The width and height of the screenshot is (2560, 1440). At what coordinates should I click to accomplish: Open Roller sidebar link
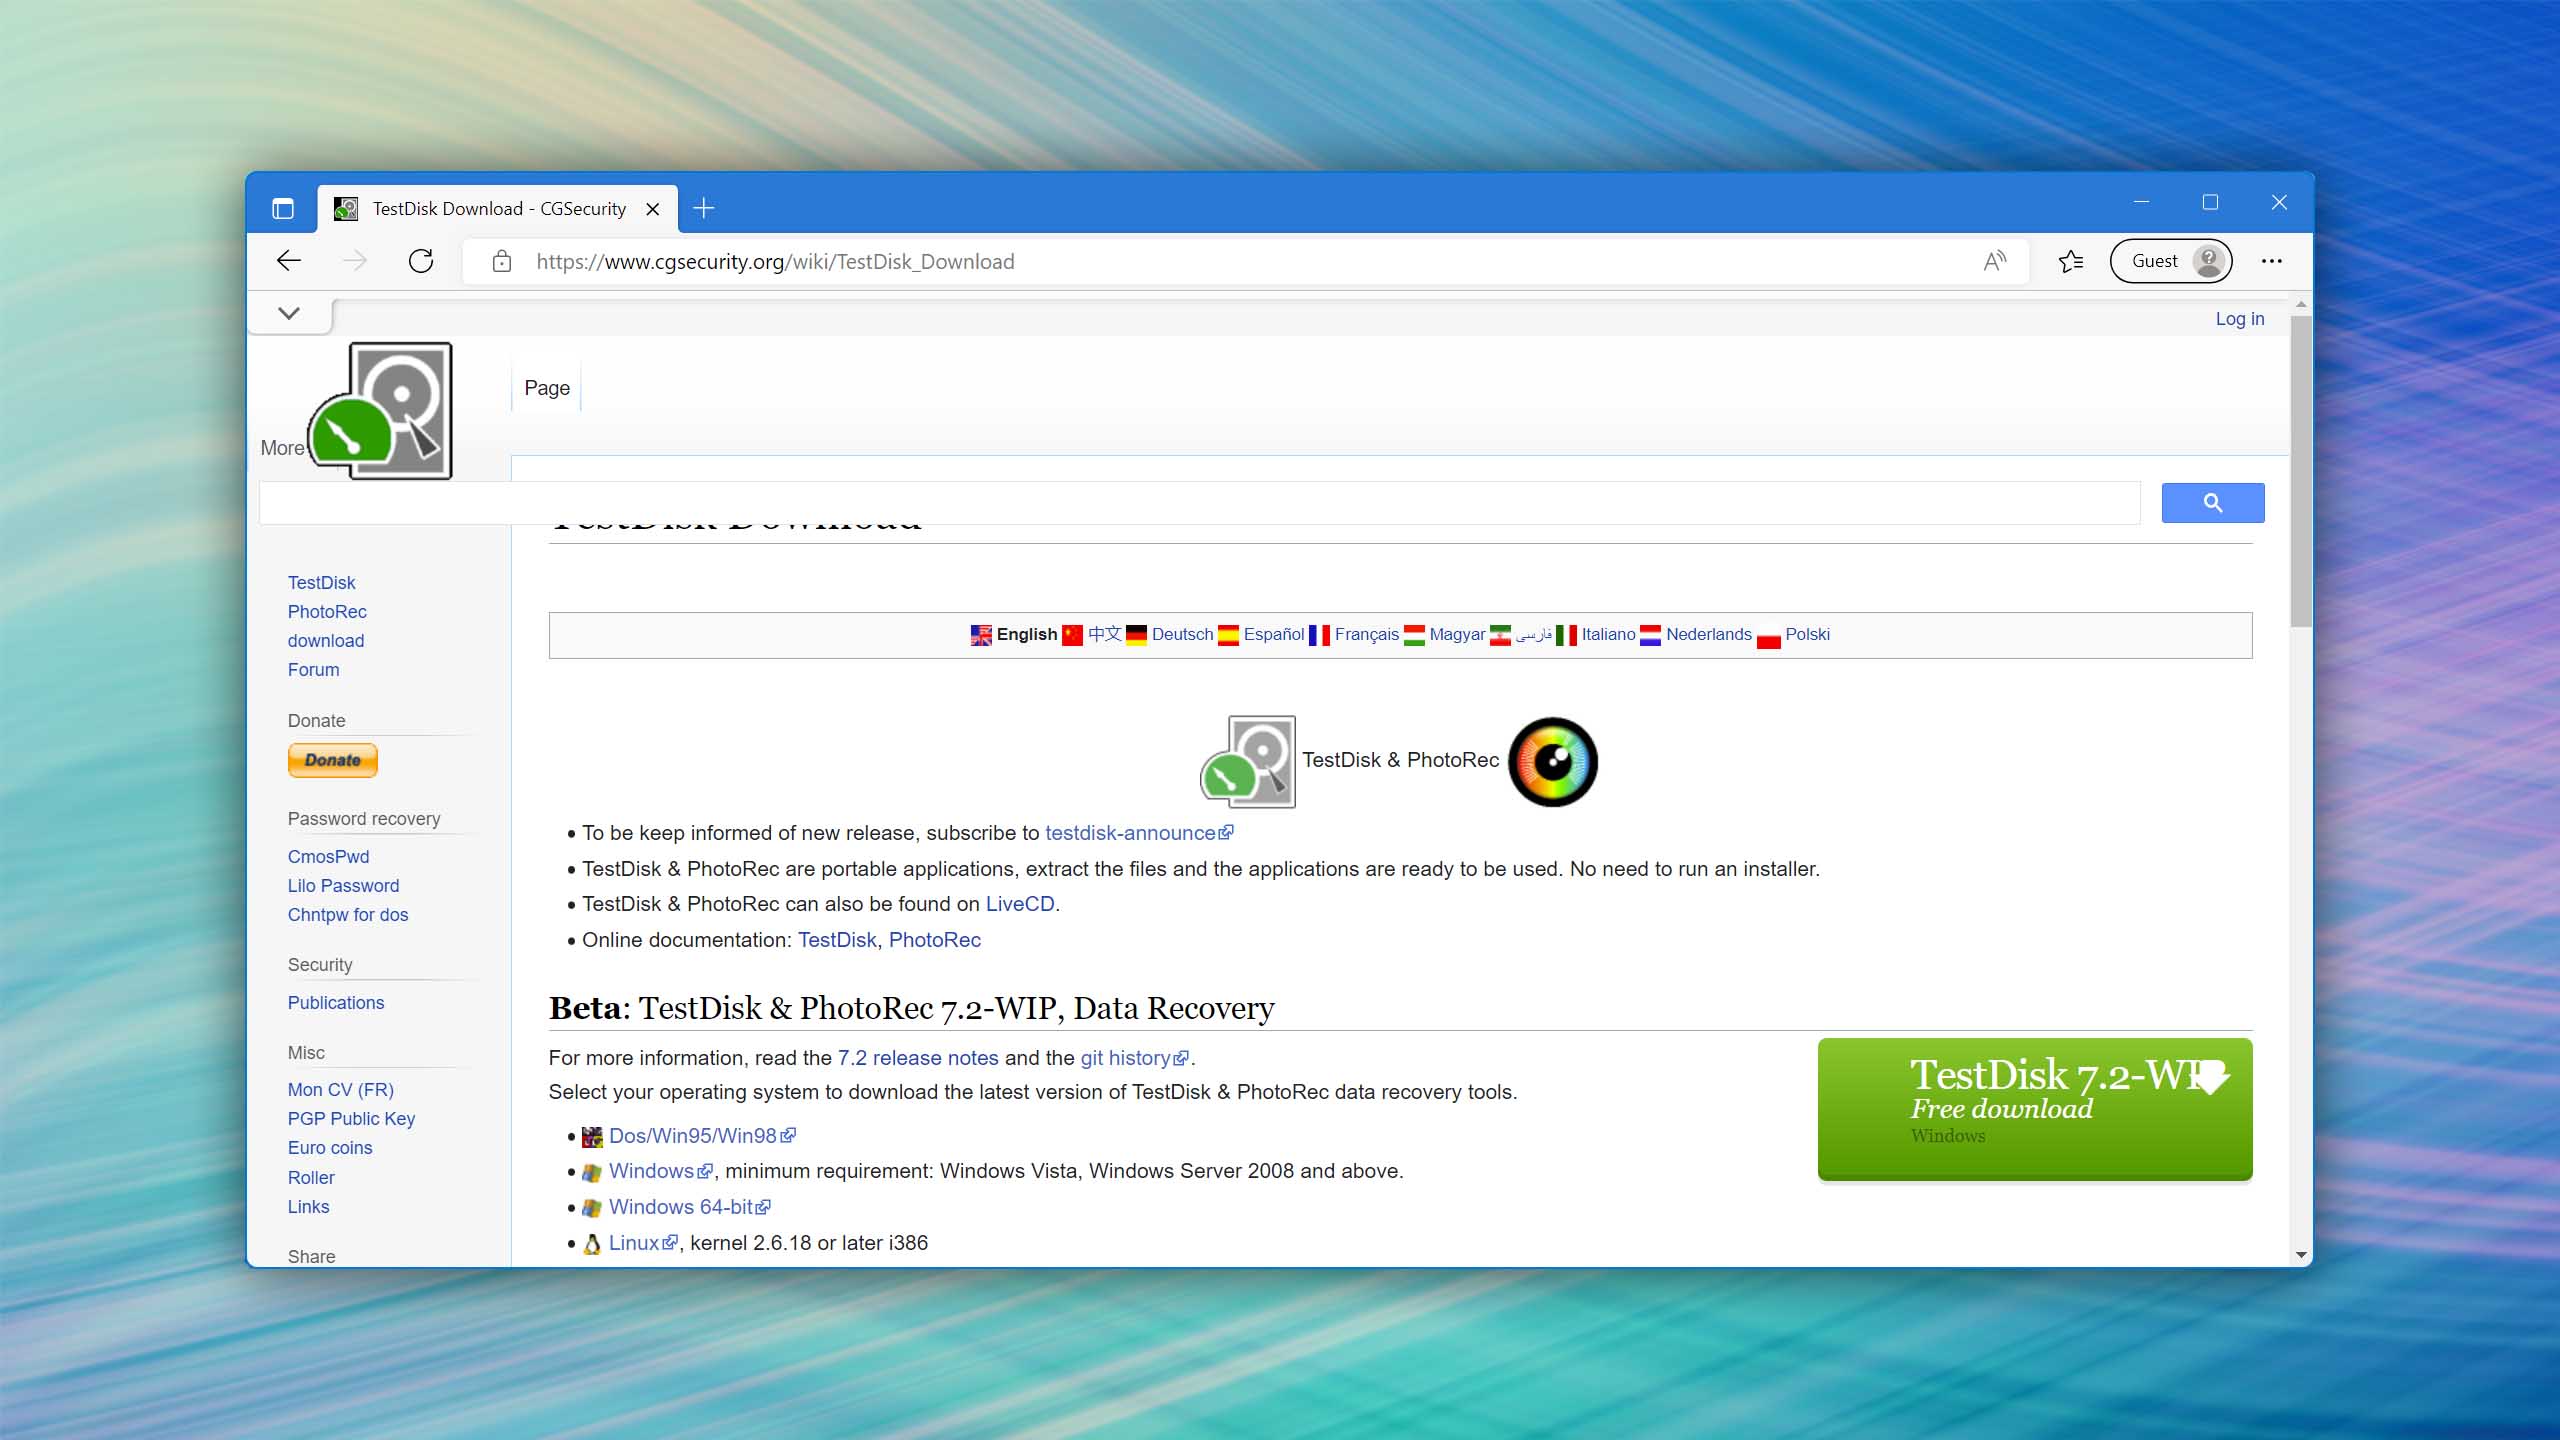(x=311, y=1177)
